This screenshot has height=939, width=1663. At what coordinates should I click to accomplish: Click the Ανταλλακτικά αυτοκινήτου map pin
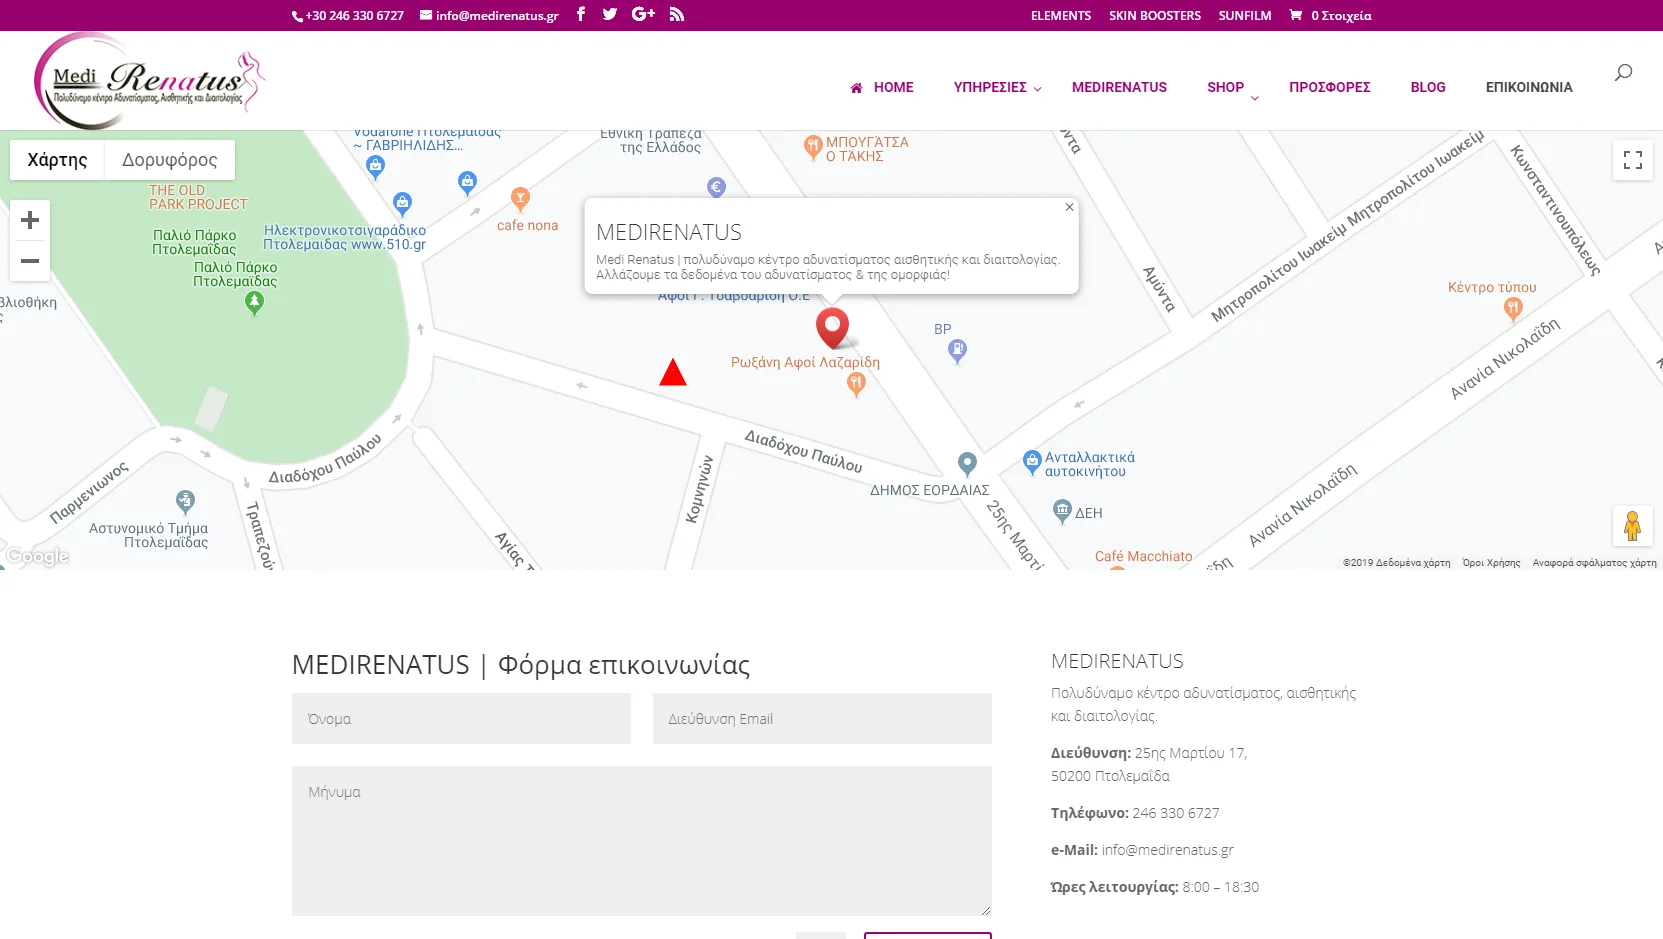click(1032, 462)
